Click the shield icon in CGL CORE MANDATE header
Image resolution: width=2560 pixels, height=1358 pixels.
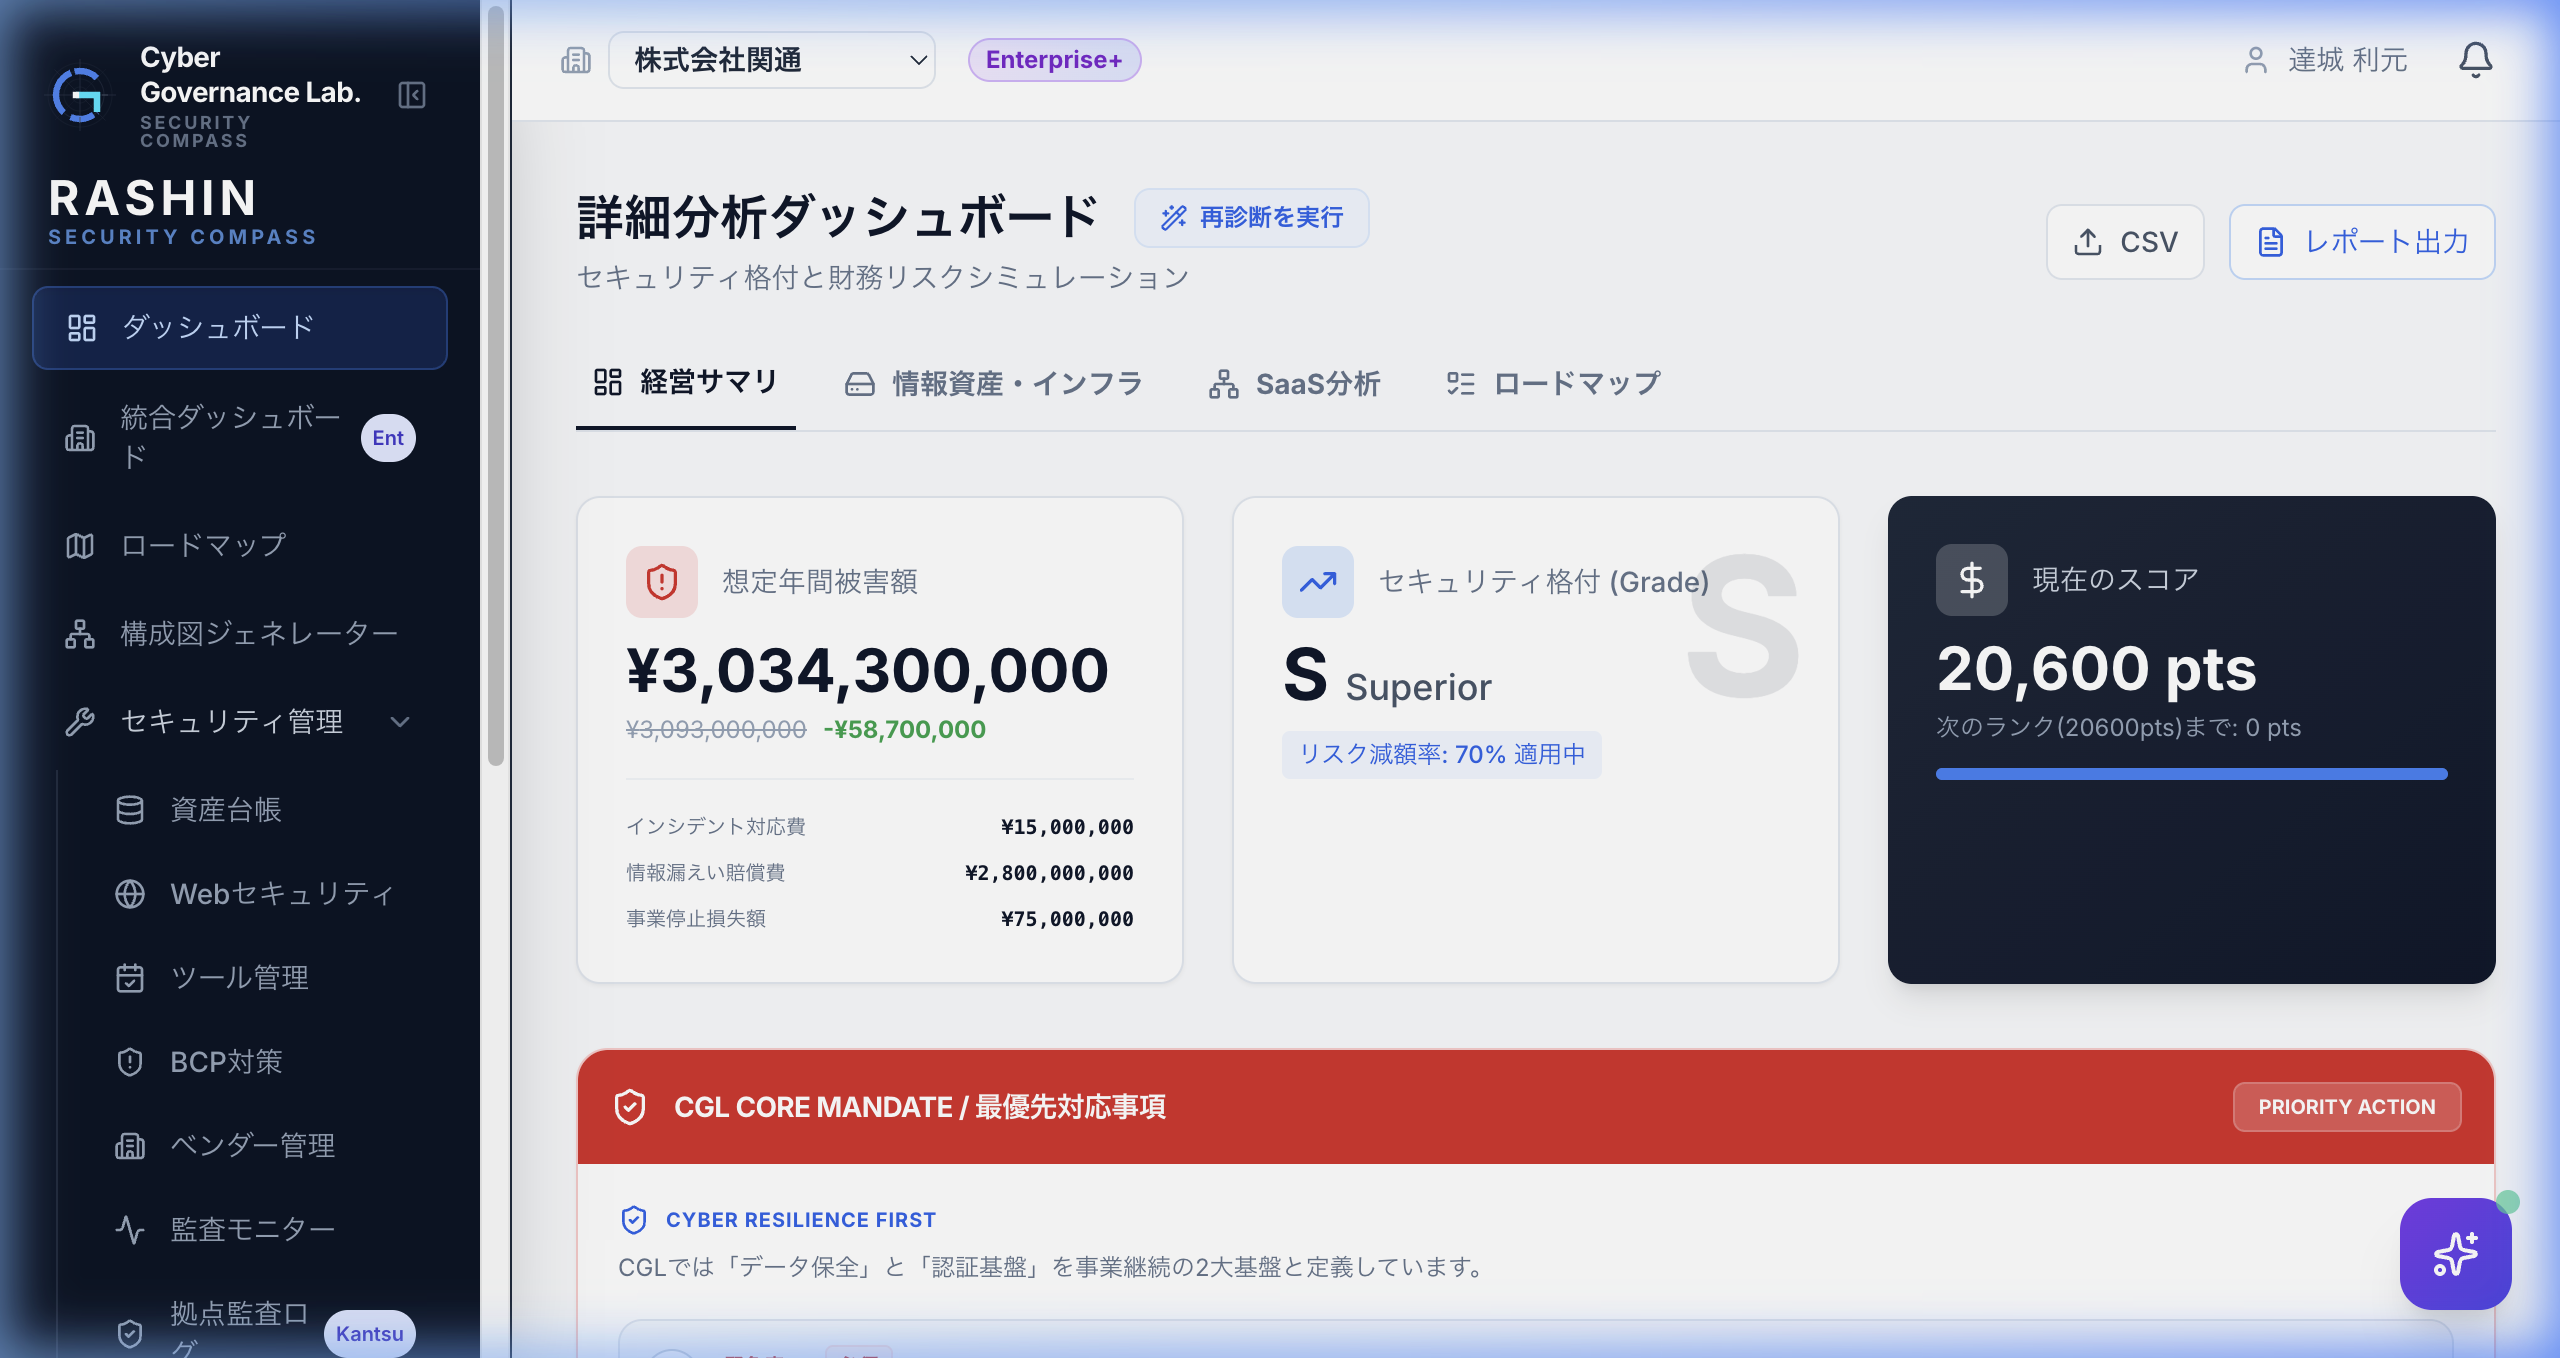pos(630,1107)
